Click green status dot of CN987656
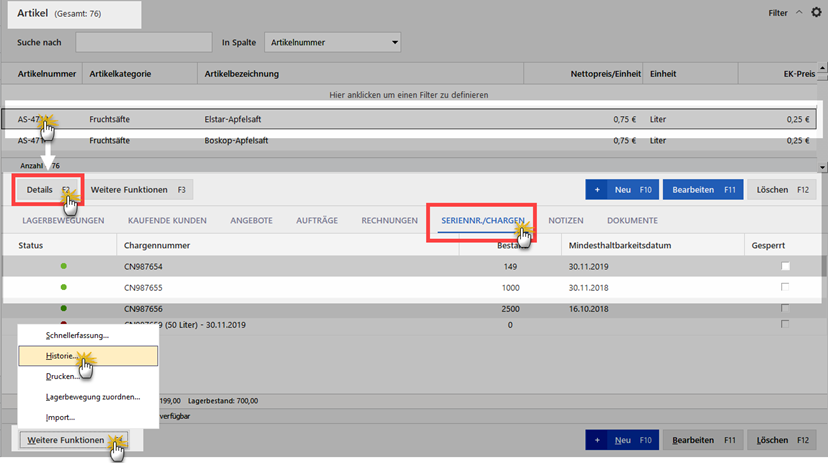The image size is (828, 463). (x=63, y=308)
